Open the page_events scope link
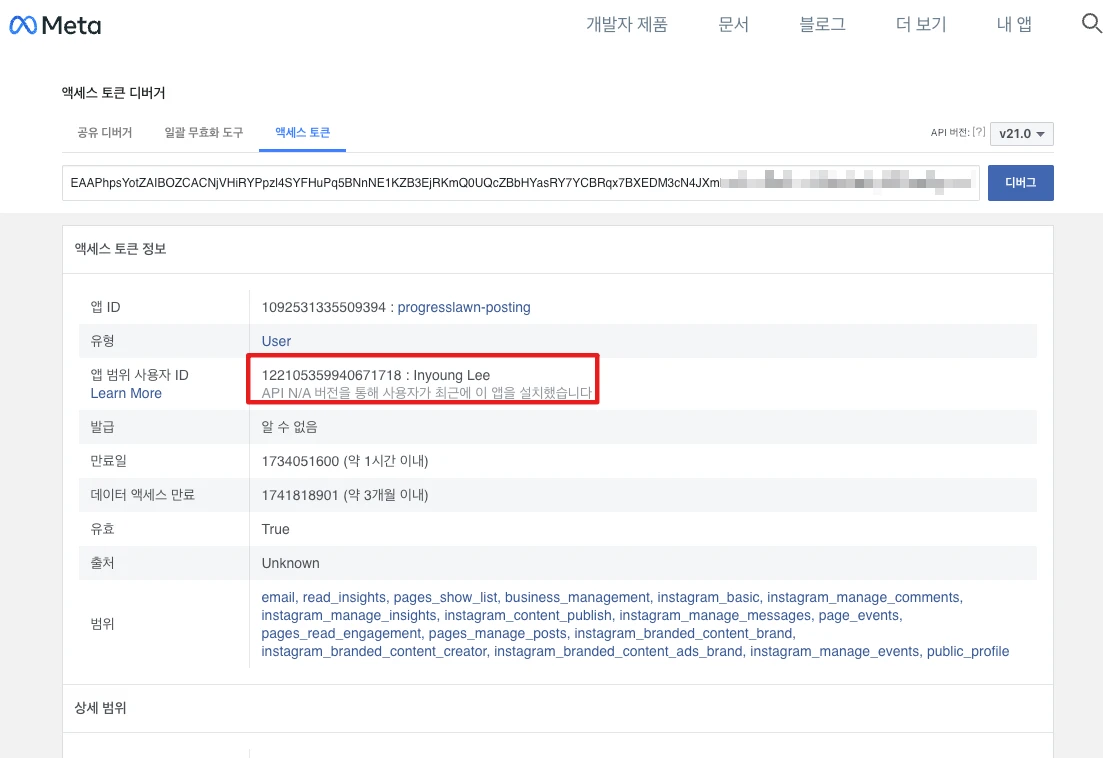The image size is (1103, 758). click(x=859, y=615)
